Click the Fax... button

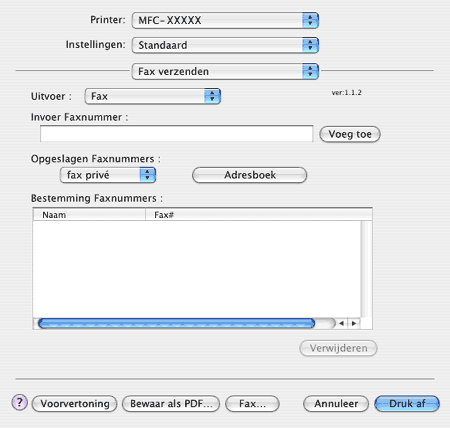(252, 404)
